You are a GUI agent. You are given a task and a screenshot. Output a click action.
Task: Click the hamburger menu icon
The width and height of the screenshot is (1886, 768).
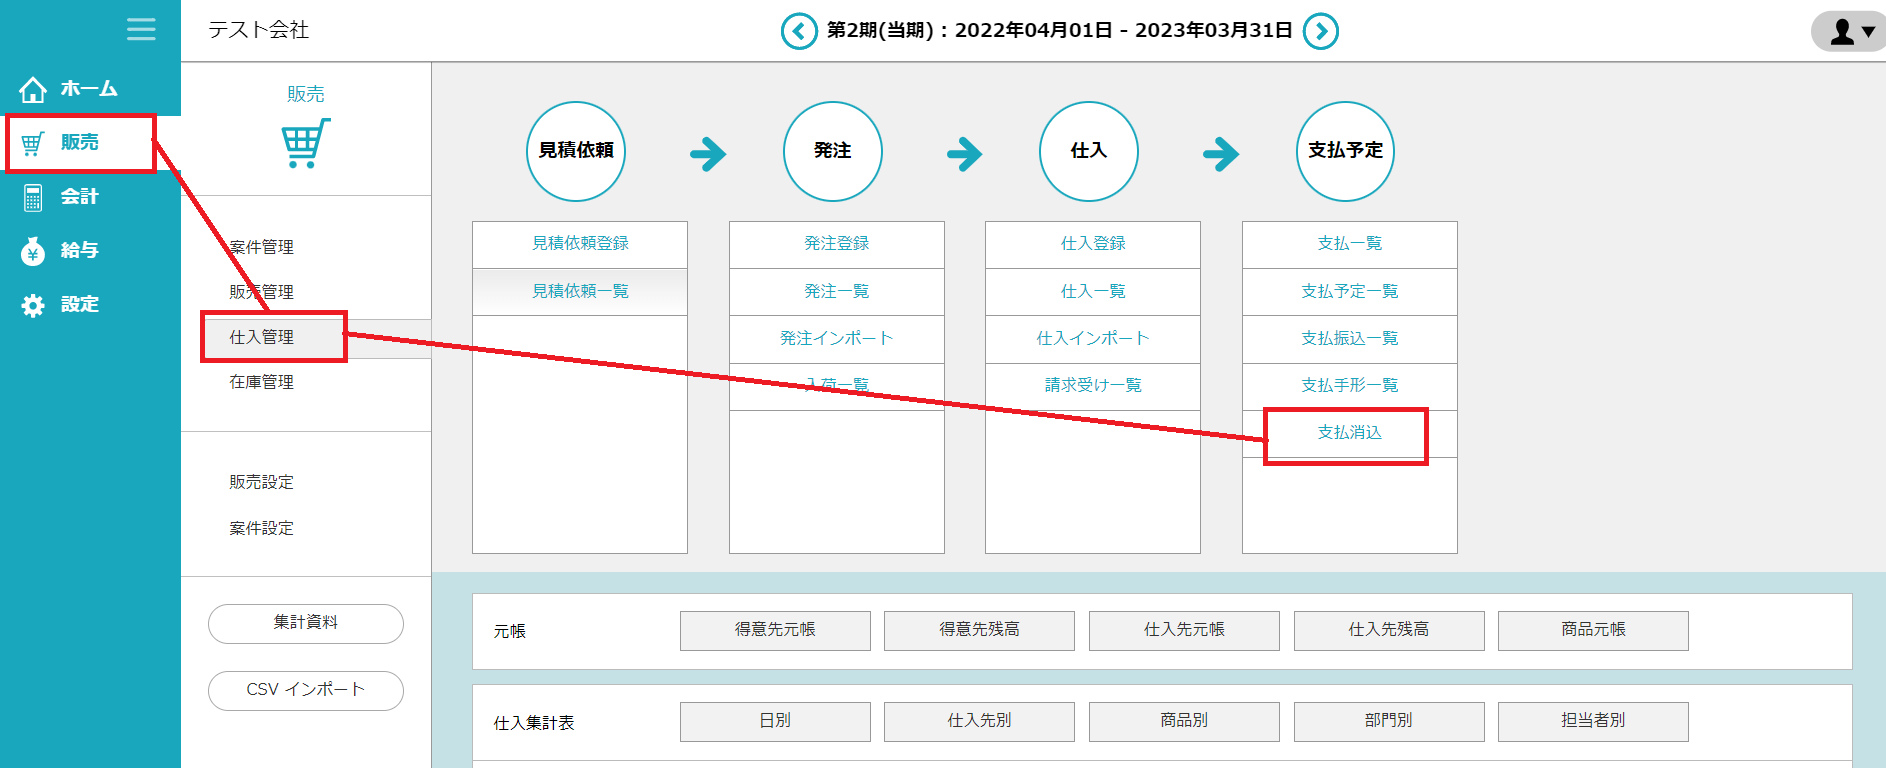[141, 29]
